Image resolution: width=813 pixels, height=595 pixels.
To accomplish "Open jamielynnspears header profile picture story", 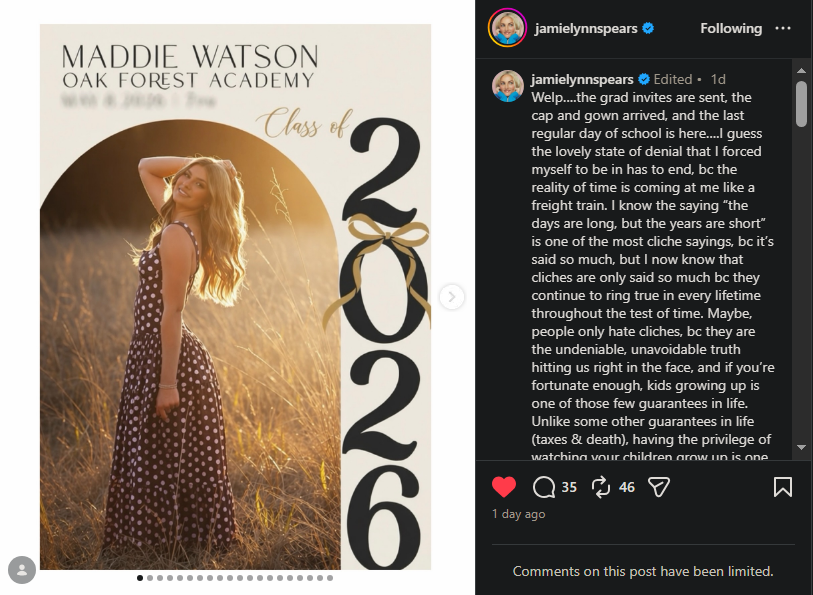I will 508,28.
